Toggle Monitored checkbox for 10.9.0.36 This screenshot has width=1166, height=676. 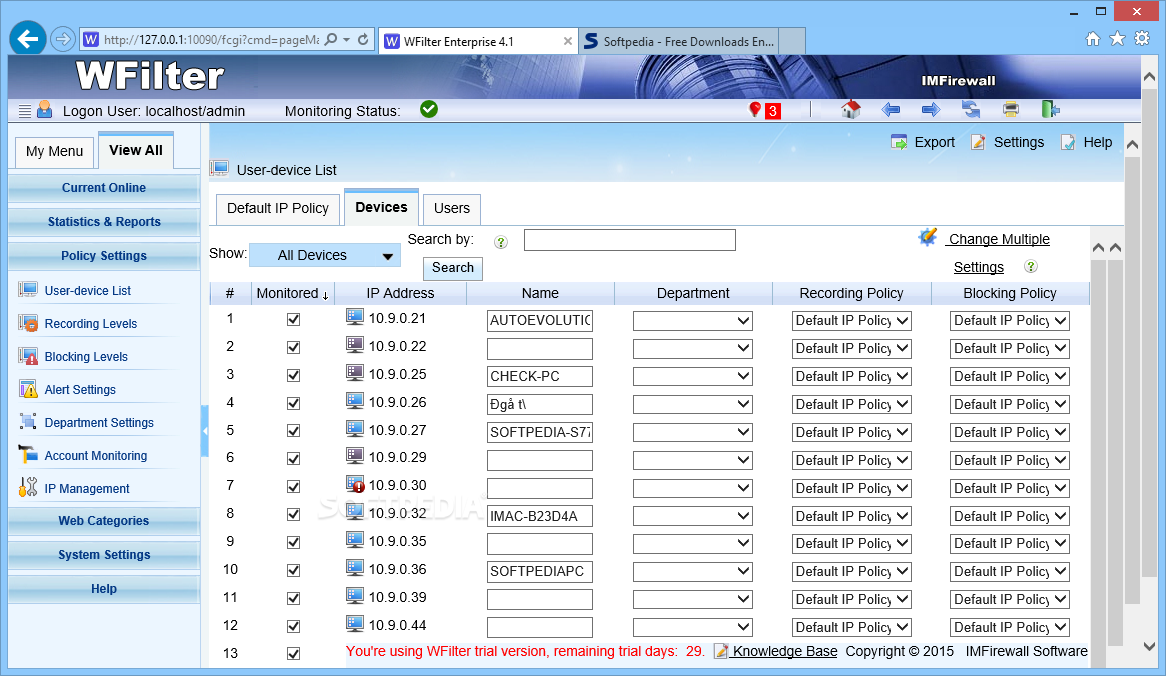pos(294,570)
